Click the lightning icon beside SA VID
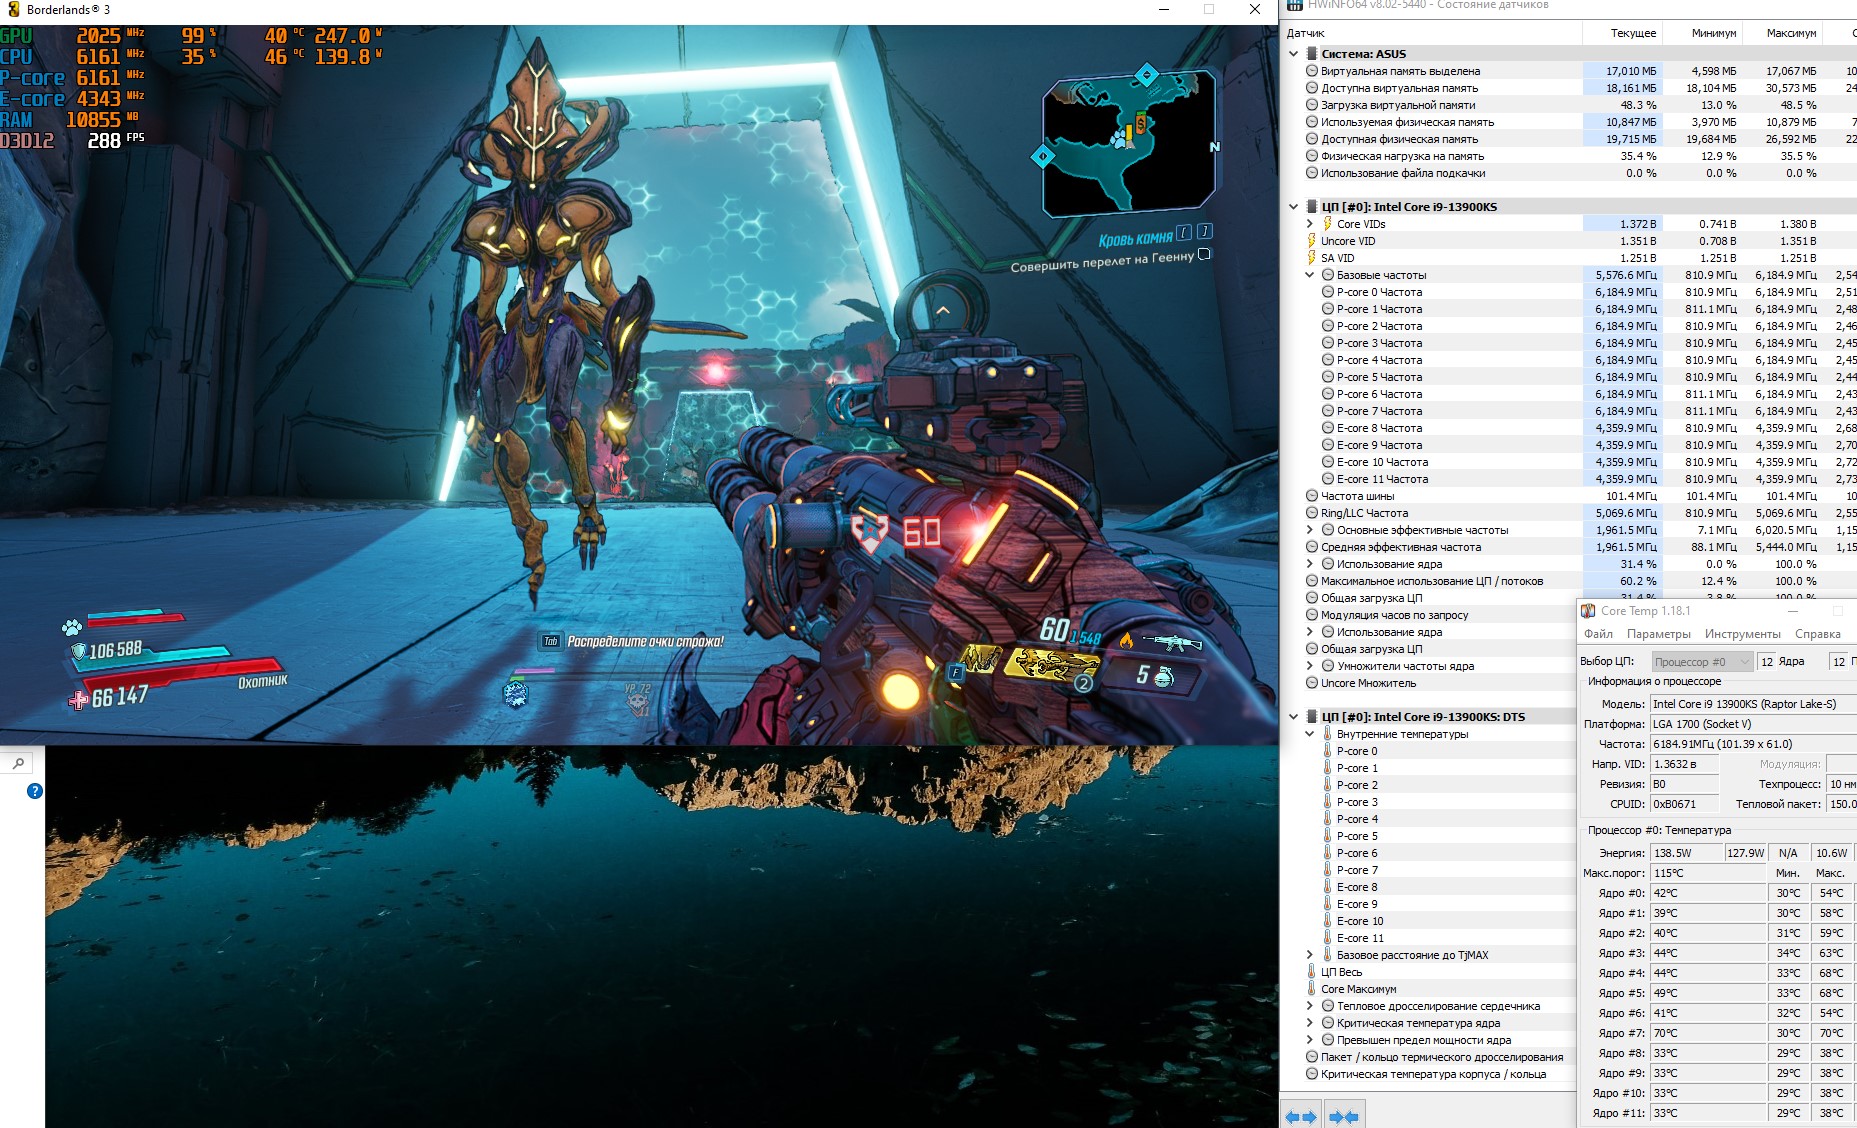 (1312, 258)
